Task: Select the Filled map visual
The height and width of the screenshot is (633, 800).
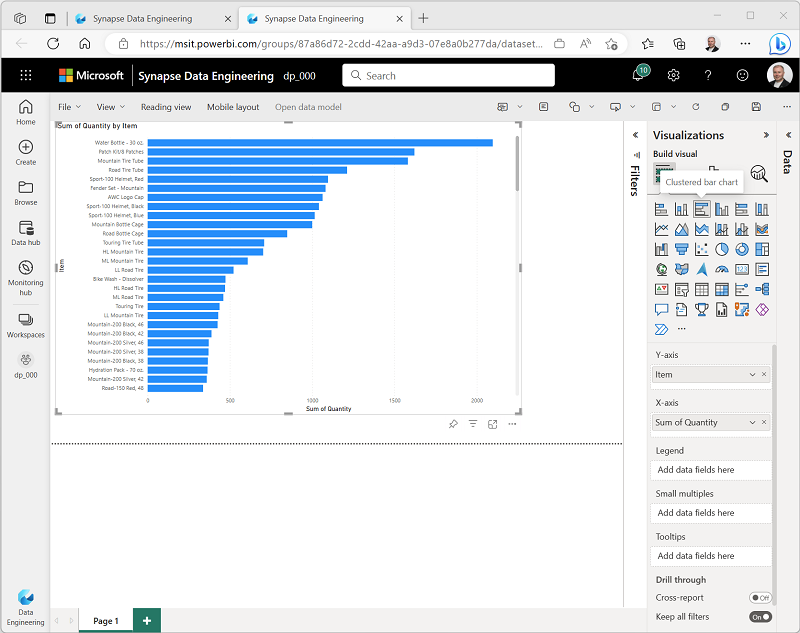Action: [x=681, y=269]
